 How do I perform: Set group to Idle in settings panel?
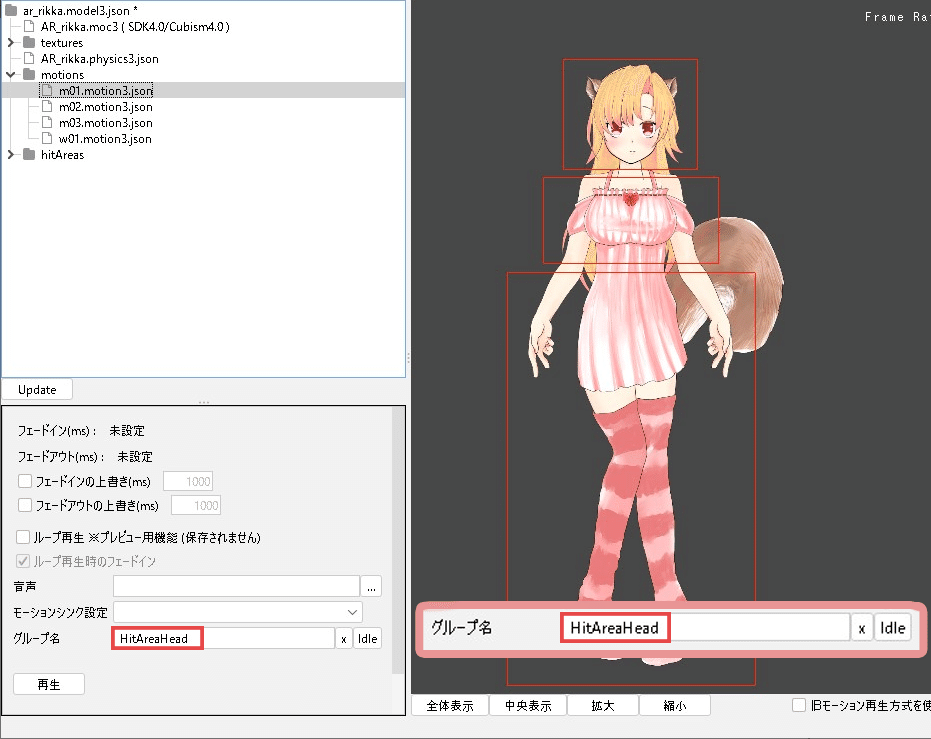pyautogui.click(x=367, y=639)
